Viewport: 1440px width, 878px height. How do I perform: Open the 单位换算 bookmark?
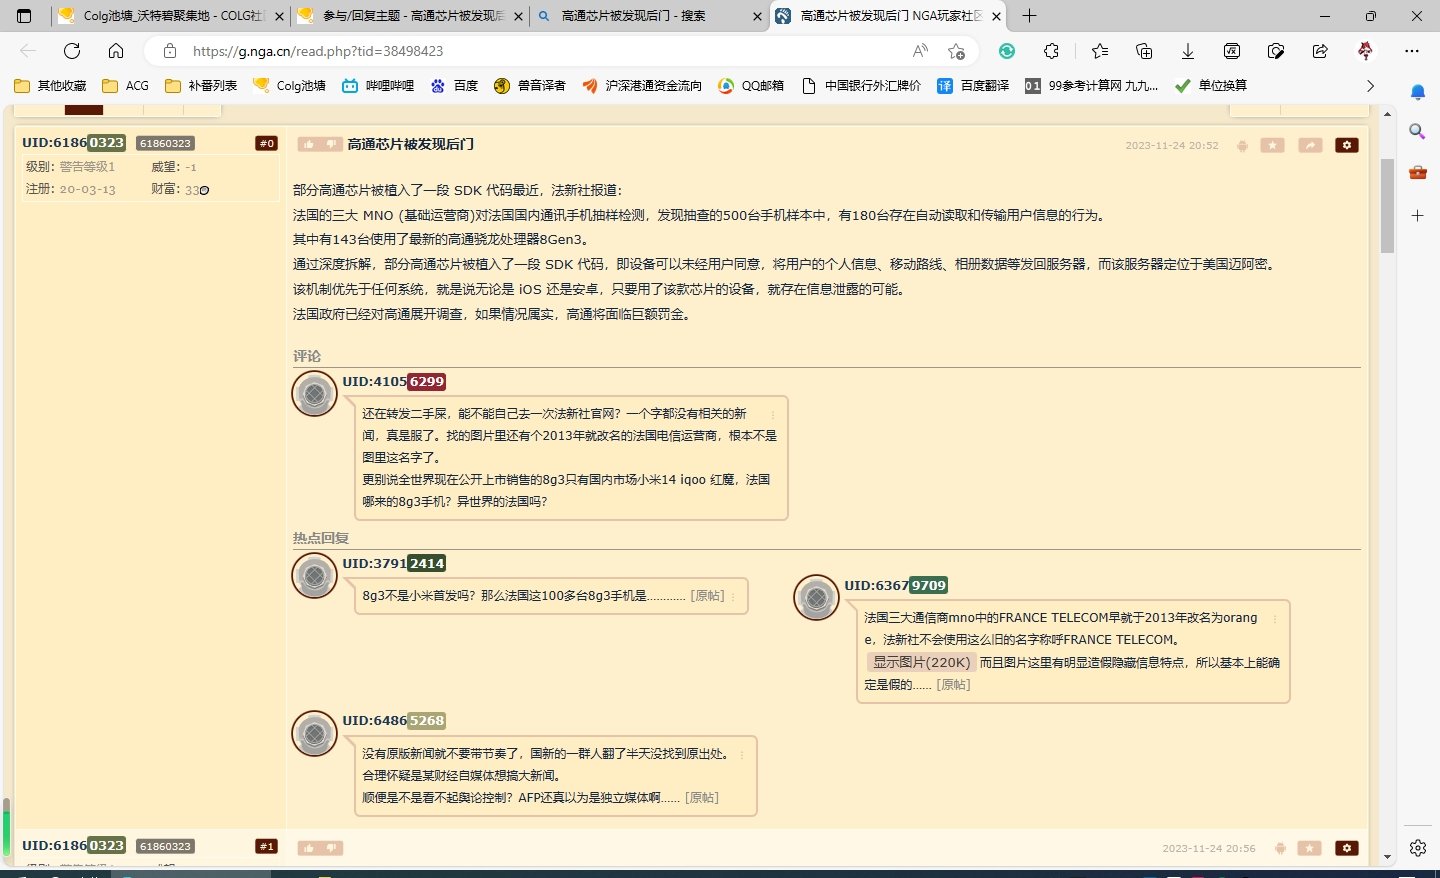[x=1211, y=86]
